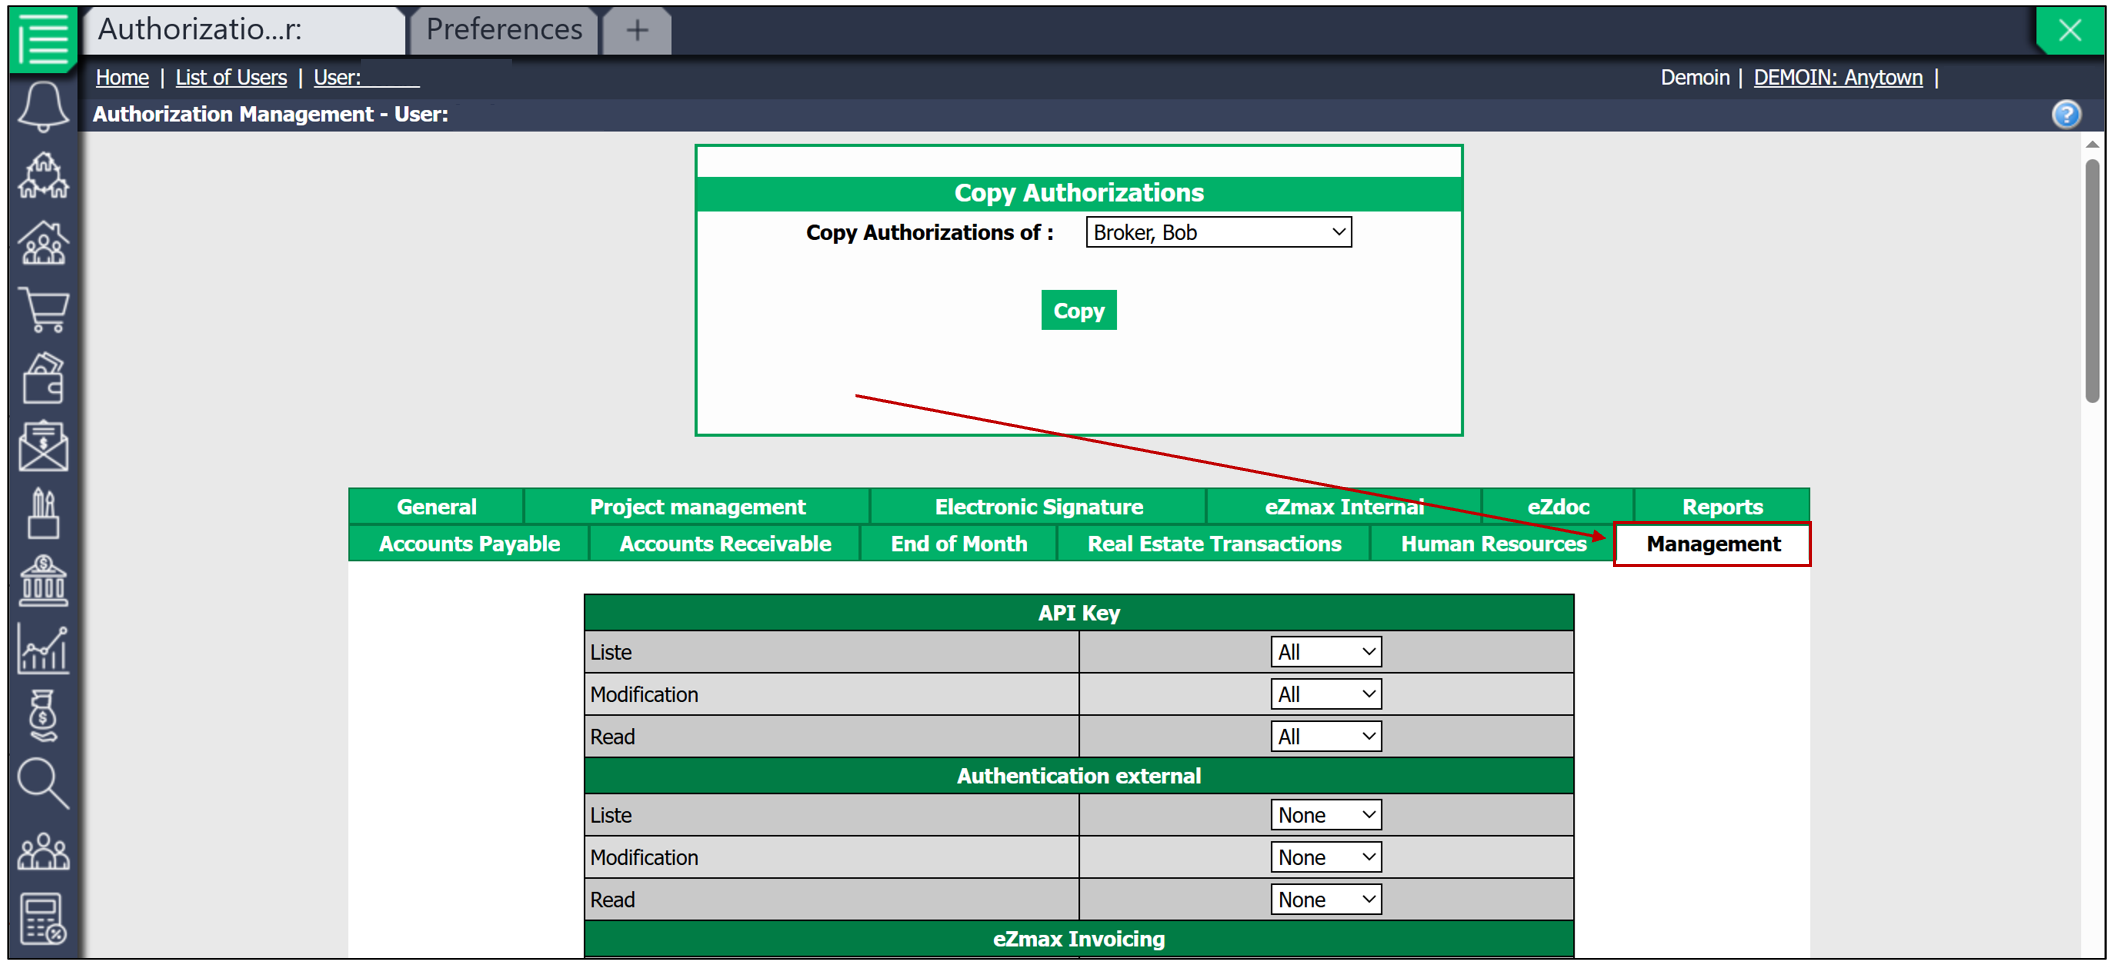Click the vertical page scrollbar
Screen dimensions: 2112x965
coord(2092,280)
